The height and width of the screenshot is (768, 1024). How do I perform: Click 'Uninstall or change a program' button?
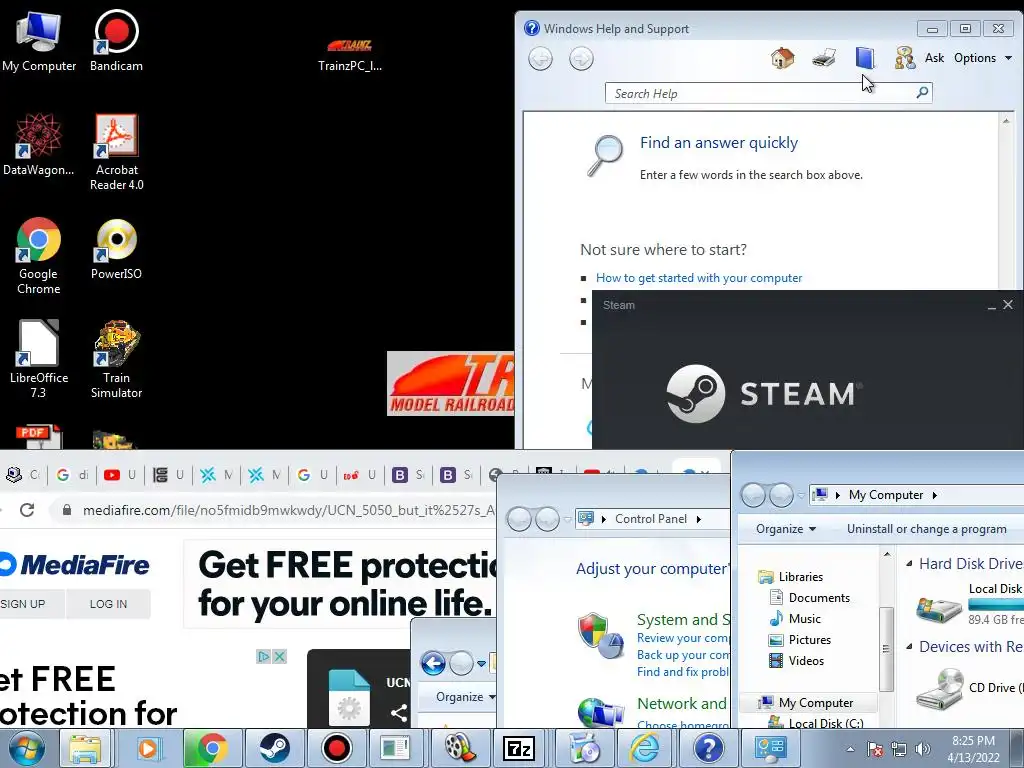(x=926, y=529)
